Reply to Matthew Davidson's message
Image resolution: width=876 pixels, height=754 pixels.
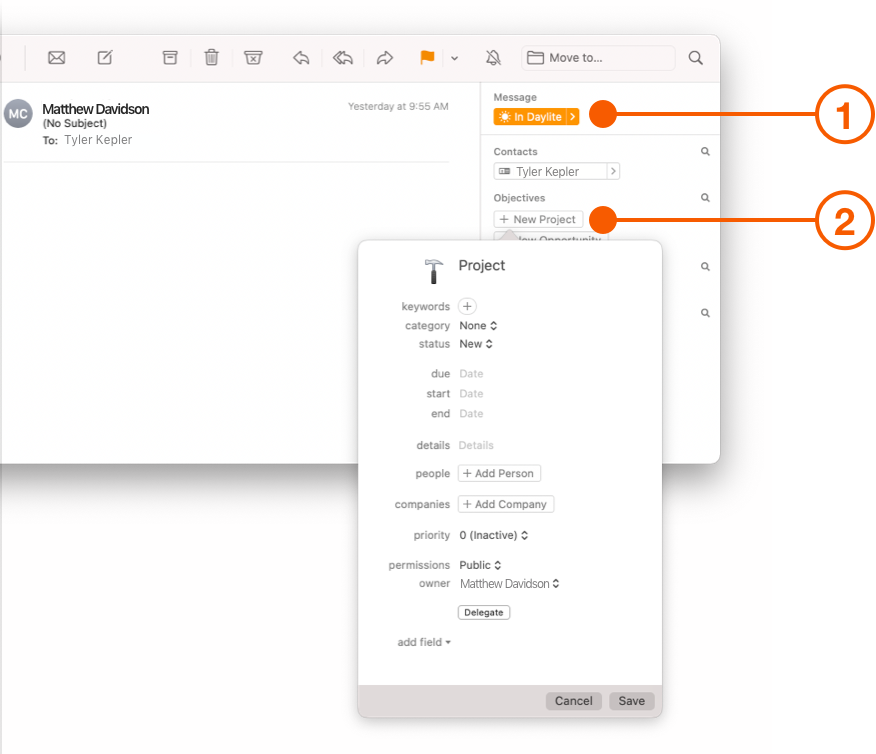click(301, 57)
